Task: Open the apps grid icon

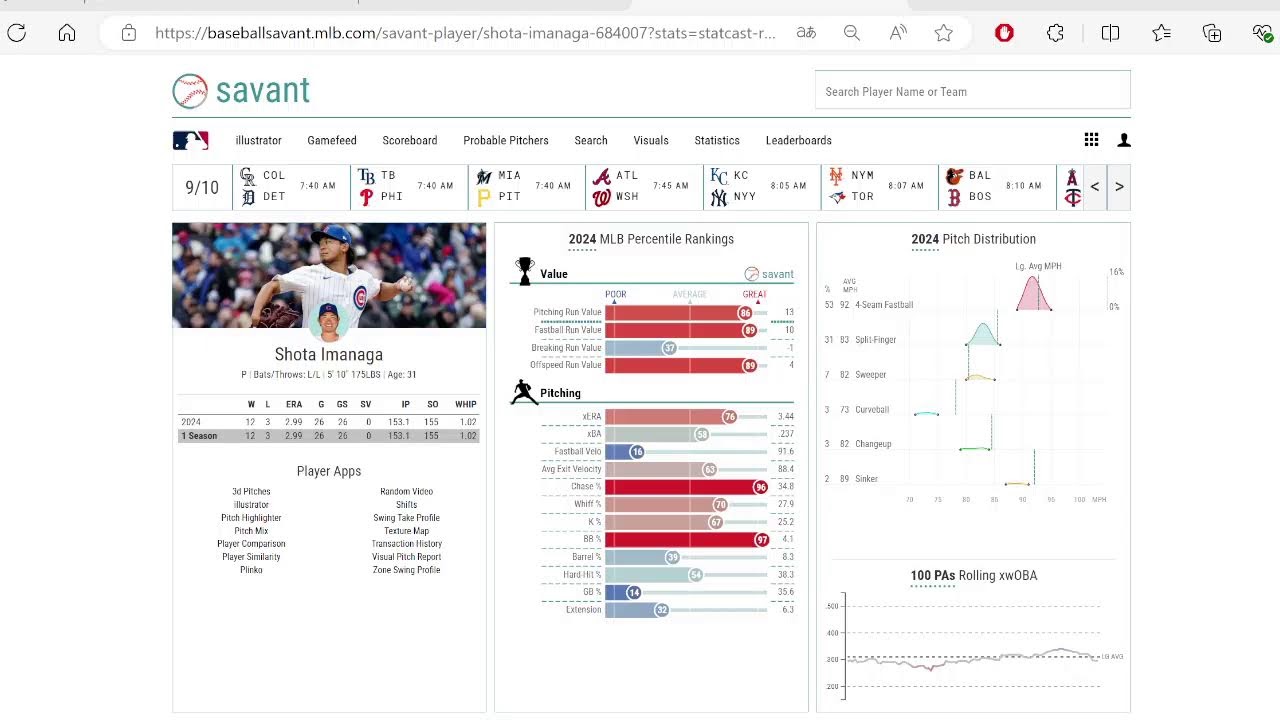Action: coord(1092,140)
